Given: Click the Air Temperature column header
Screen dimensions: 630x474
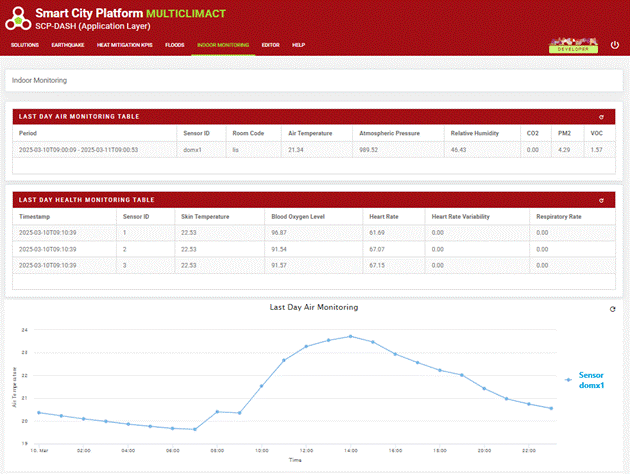Looking at the screenshot, I should [x=309, y=132].
